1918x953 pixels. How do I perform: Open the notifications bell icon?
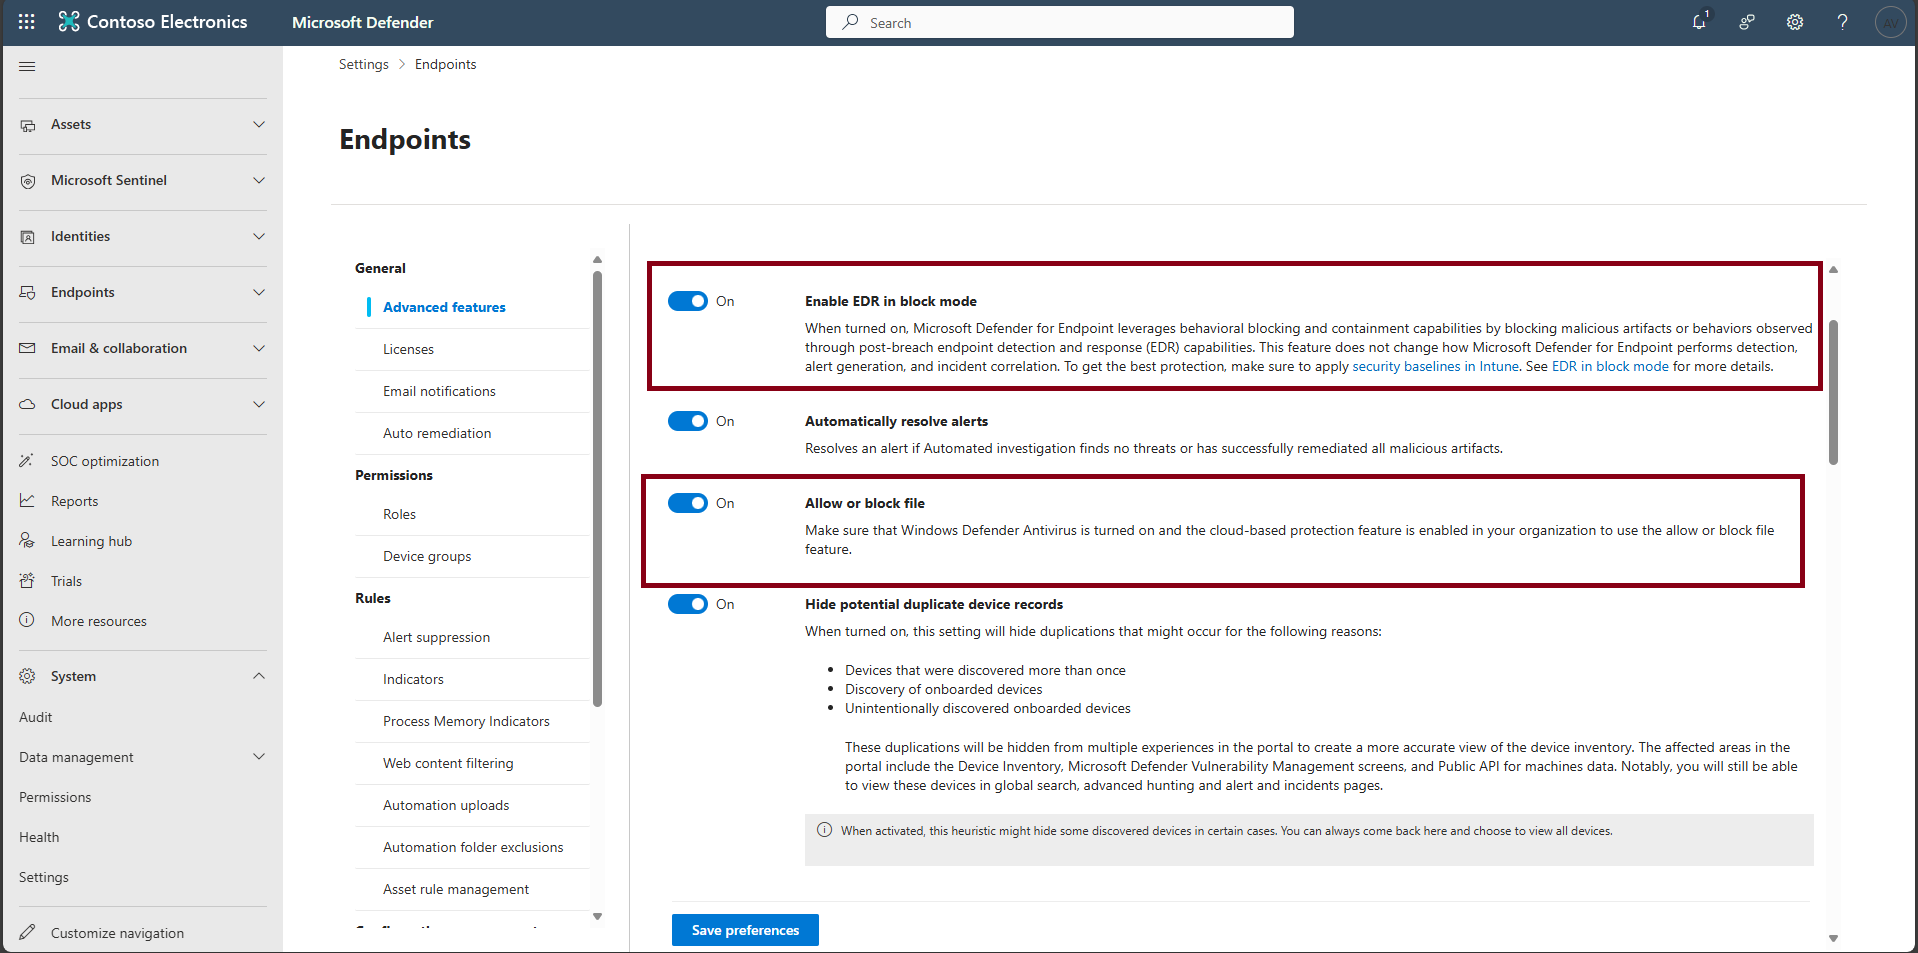coord(1699,22)
